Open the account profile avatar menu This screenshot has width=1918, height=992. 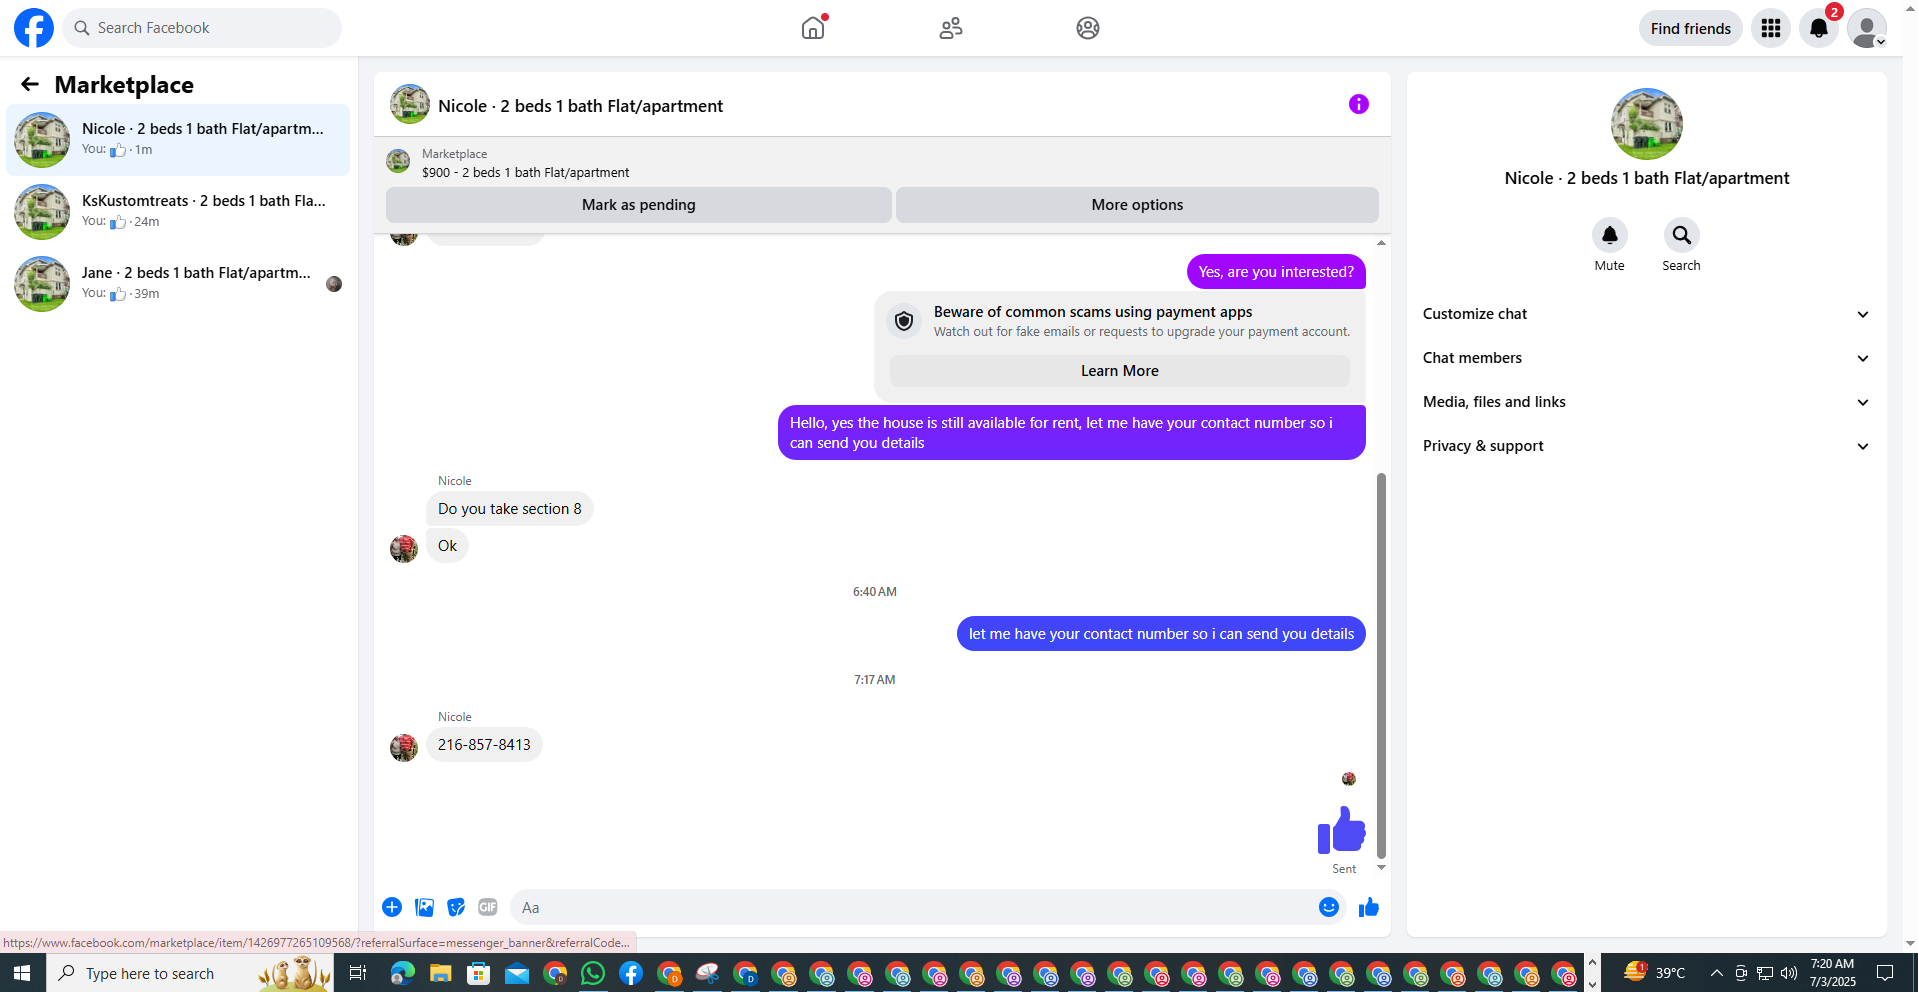[1867, 28]
